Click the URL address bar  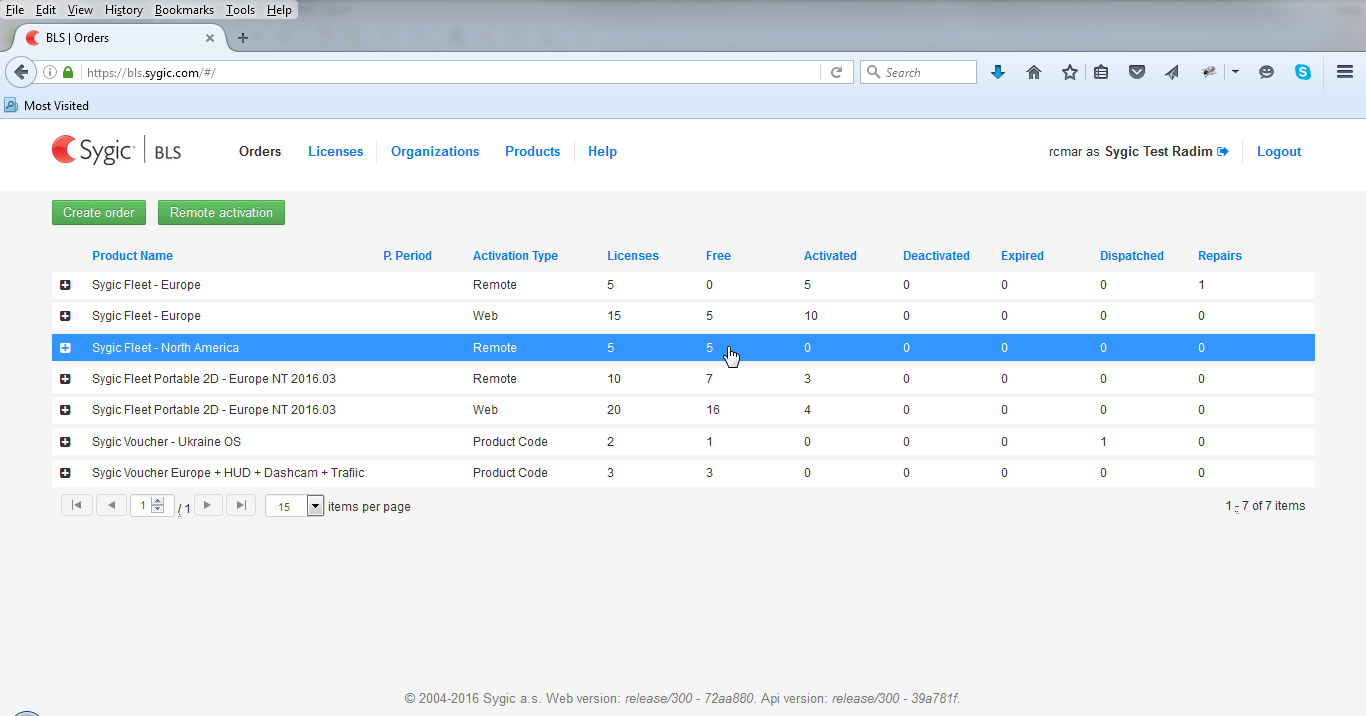[x=450, y=72]
